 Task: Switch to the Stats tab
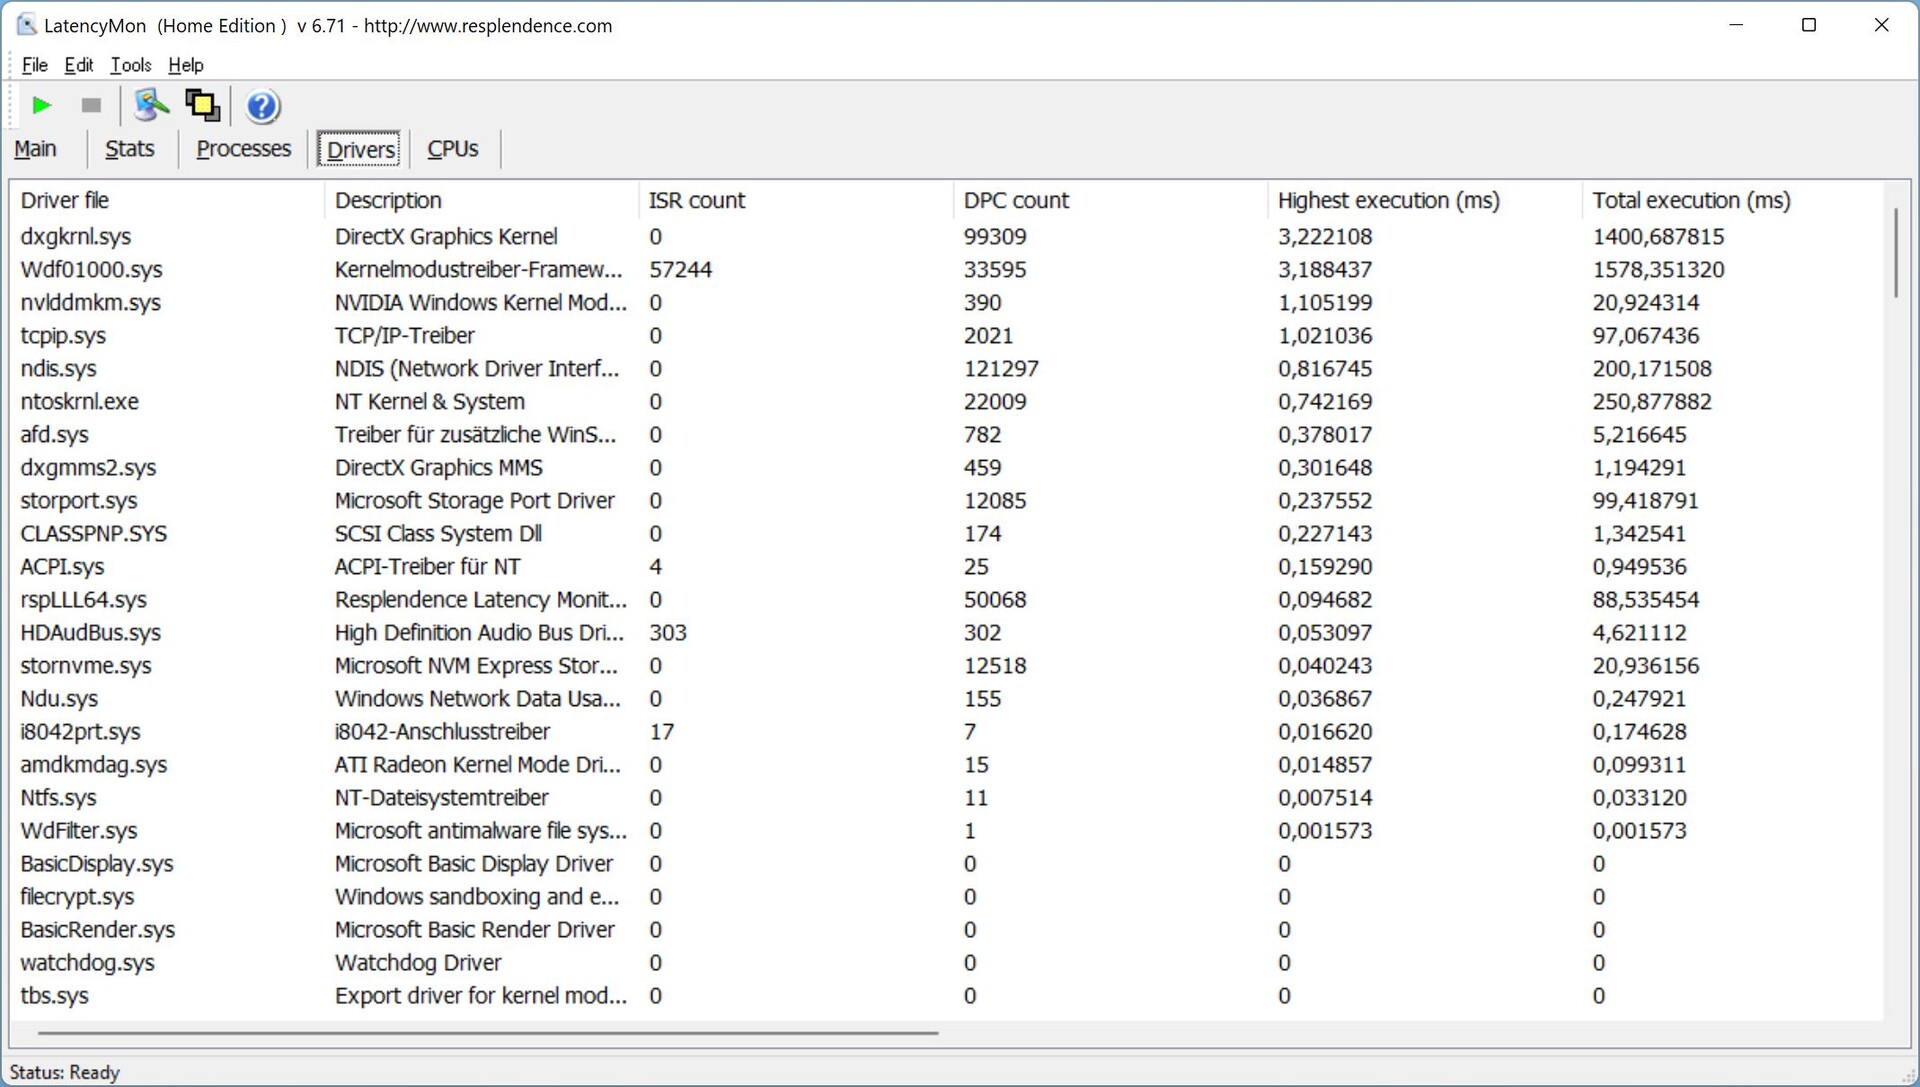129,149
